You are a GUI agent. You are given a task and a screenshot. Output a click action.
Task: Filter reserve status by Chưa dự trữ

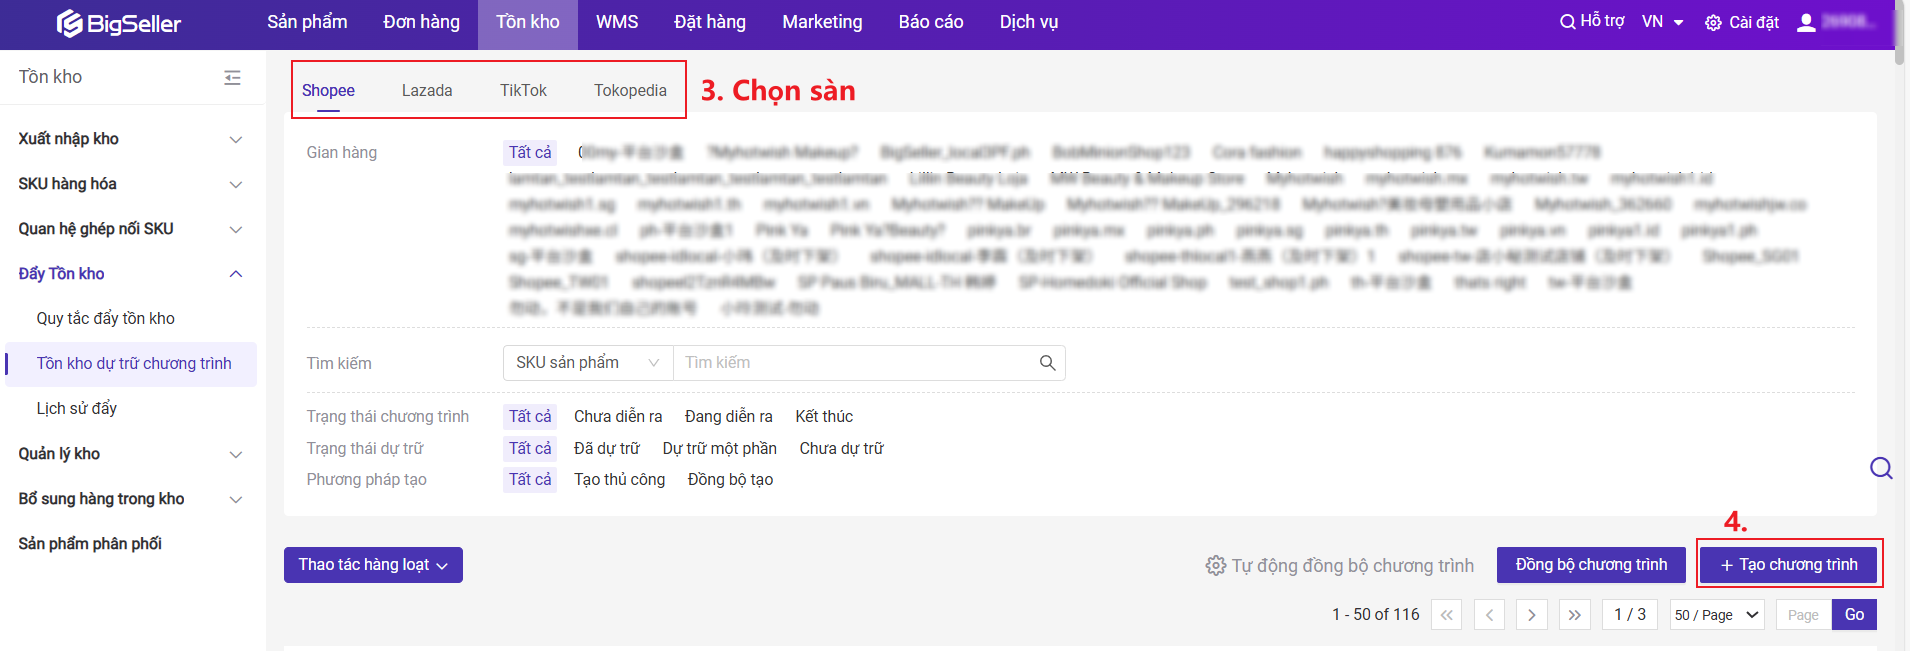(x=842, y=449)
